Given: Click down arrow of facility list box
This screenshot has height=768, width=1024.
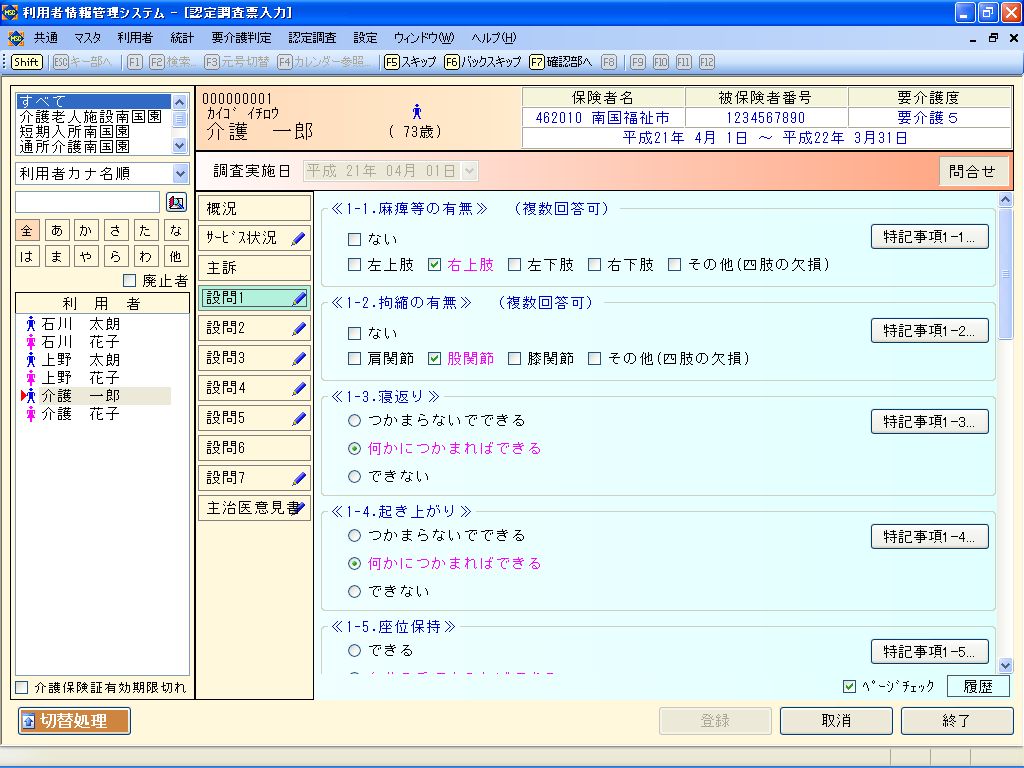Looking at the screenshot, I should pyautogui.click(x=180, y=146).
